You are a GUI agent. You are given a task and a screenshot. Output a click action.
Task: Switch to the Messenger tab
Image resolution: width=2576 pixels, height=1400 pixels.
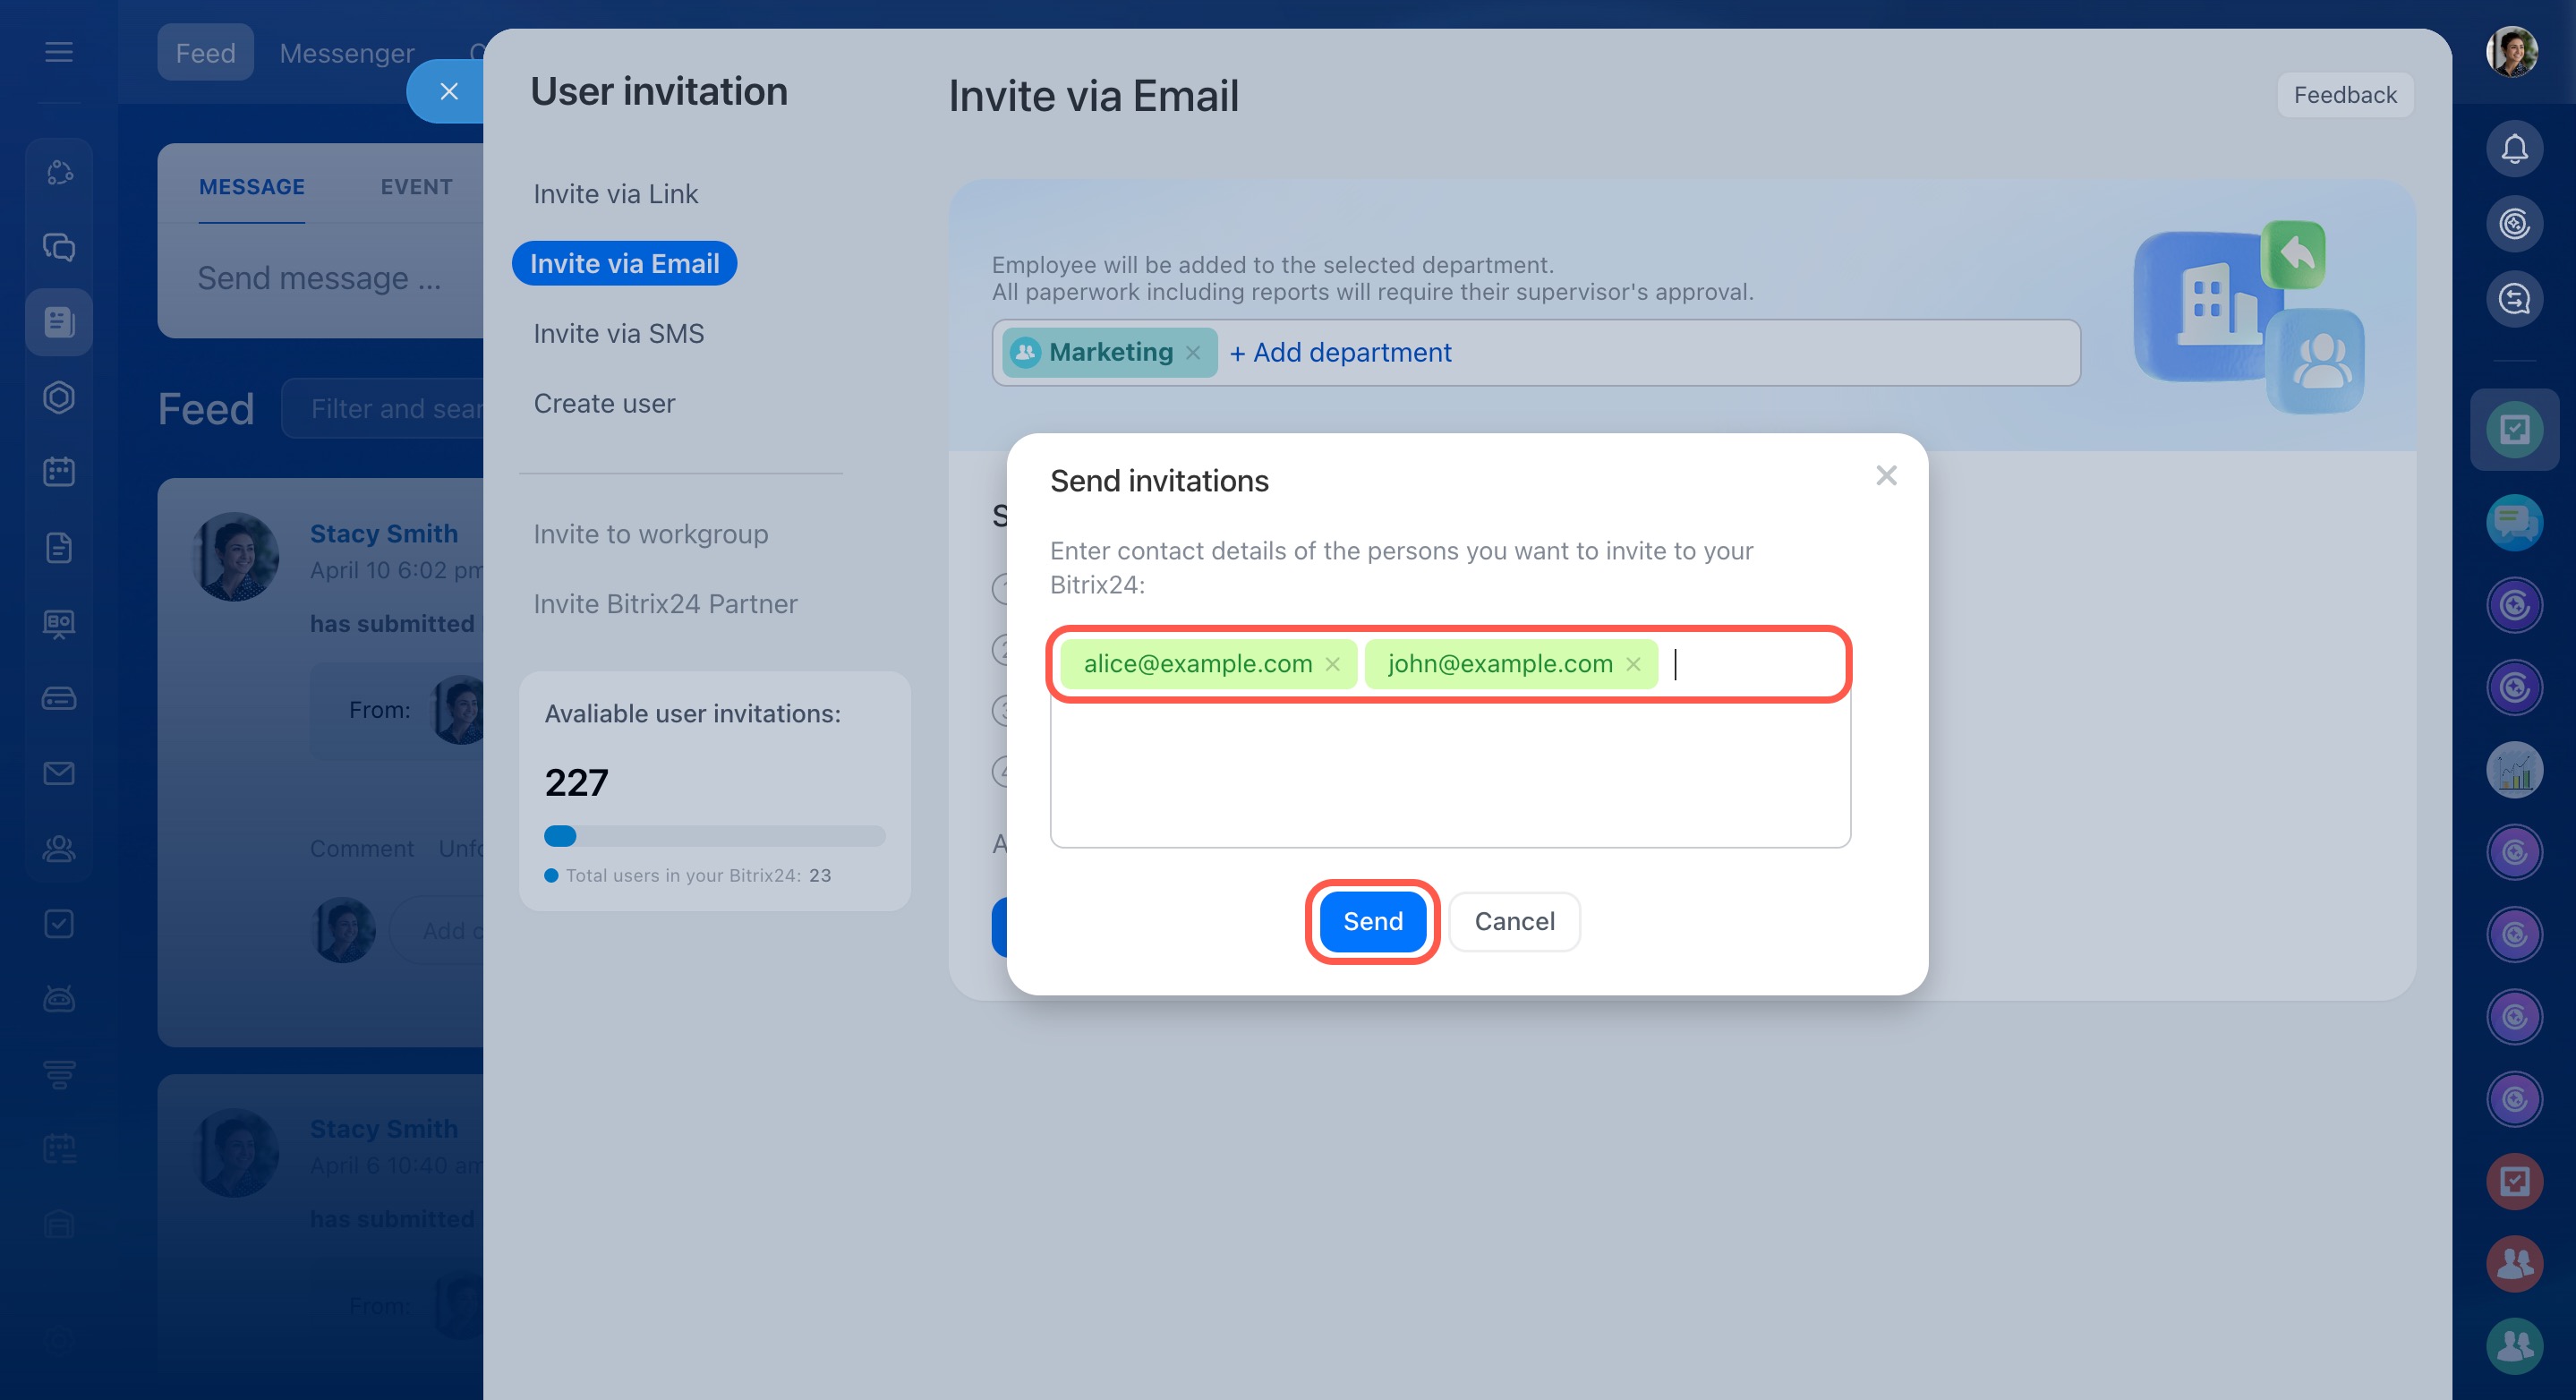(x=346, y=53)
